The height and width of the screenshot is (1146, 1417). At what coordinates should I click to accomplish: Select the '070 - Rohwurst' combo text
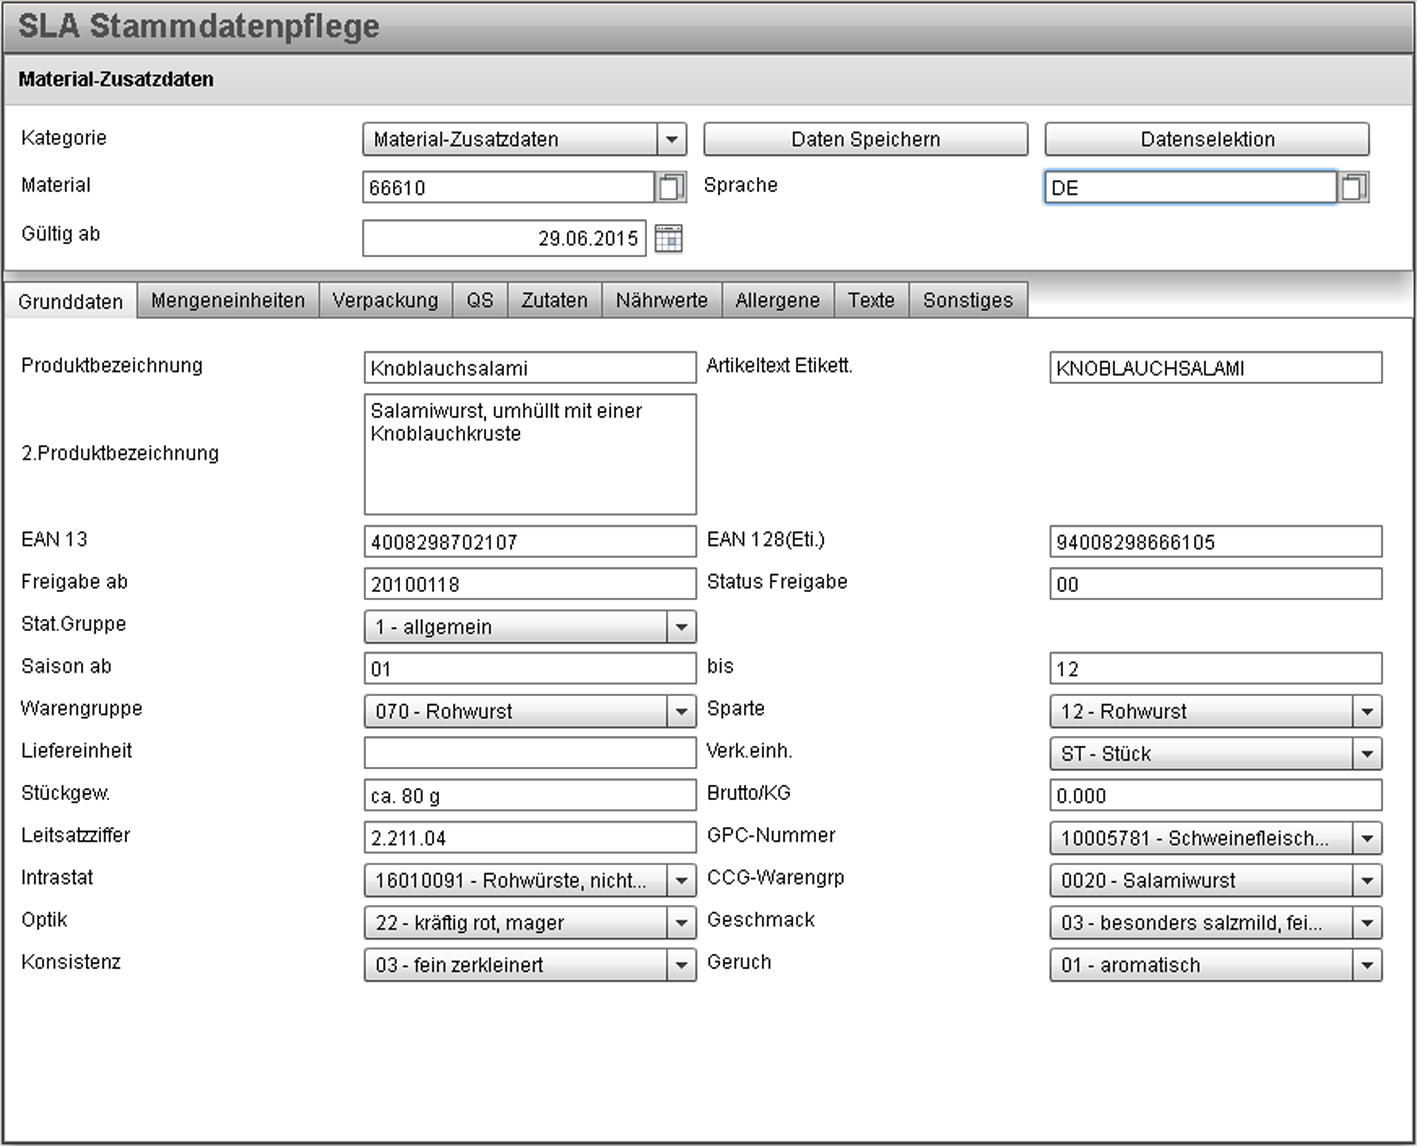click(444, 711)
